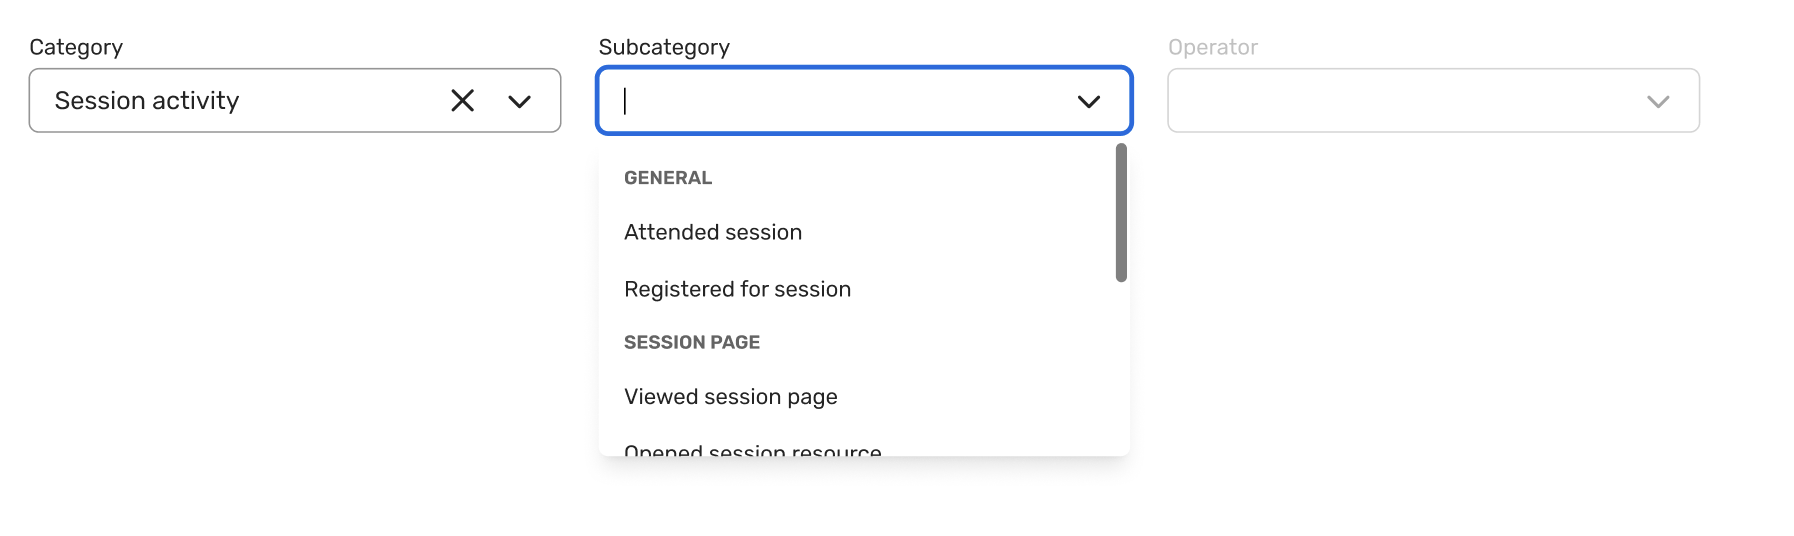Select the Attended session option
Screen dimensions: 1794x536
[713, 233]
